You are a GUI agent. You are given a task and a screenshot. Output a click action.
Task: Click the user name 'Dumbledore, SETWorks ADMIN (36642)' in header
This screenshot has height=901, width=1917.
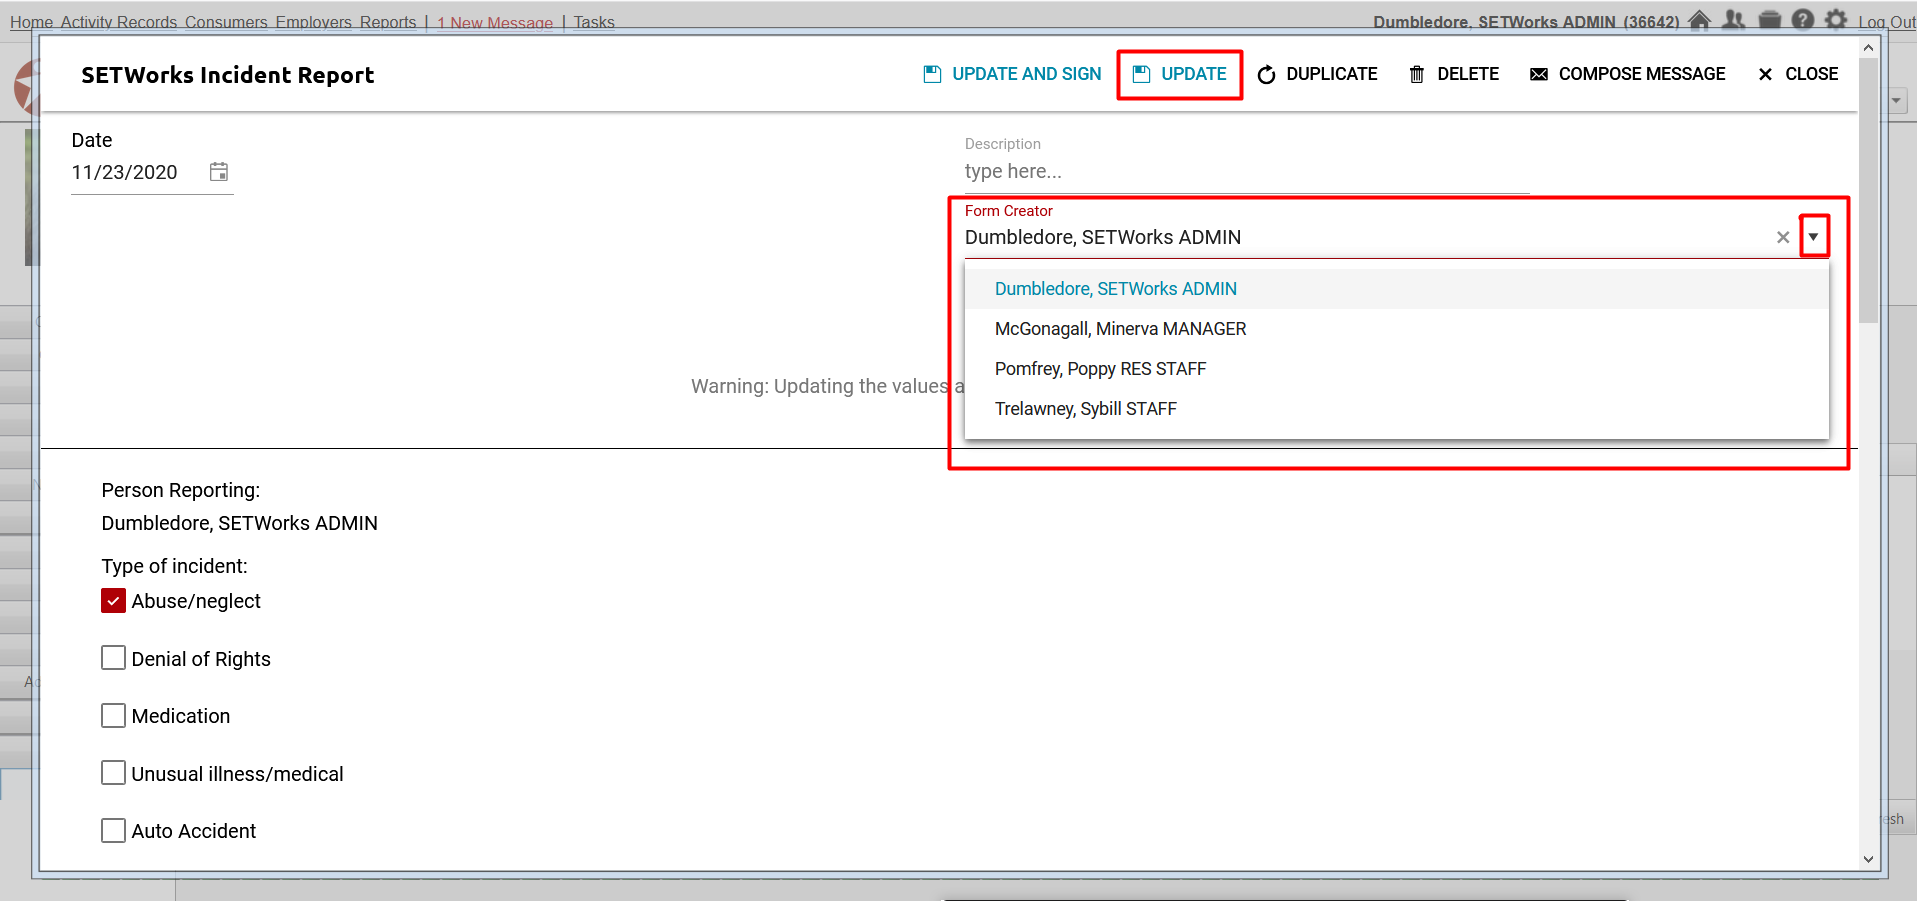click(1526, 22)
